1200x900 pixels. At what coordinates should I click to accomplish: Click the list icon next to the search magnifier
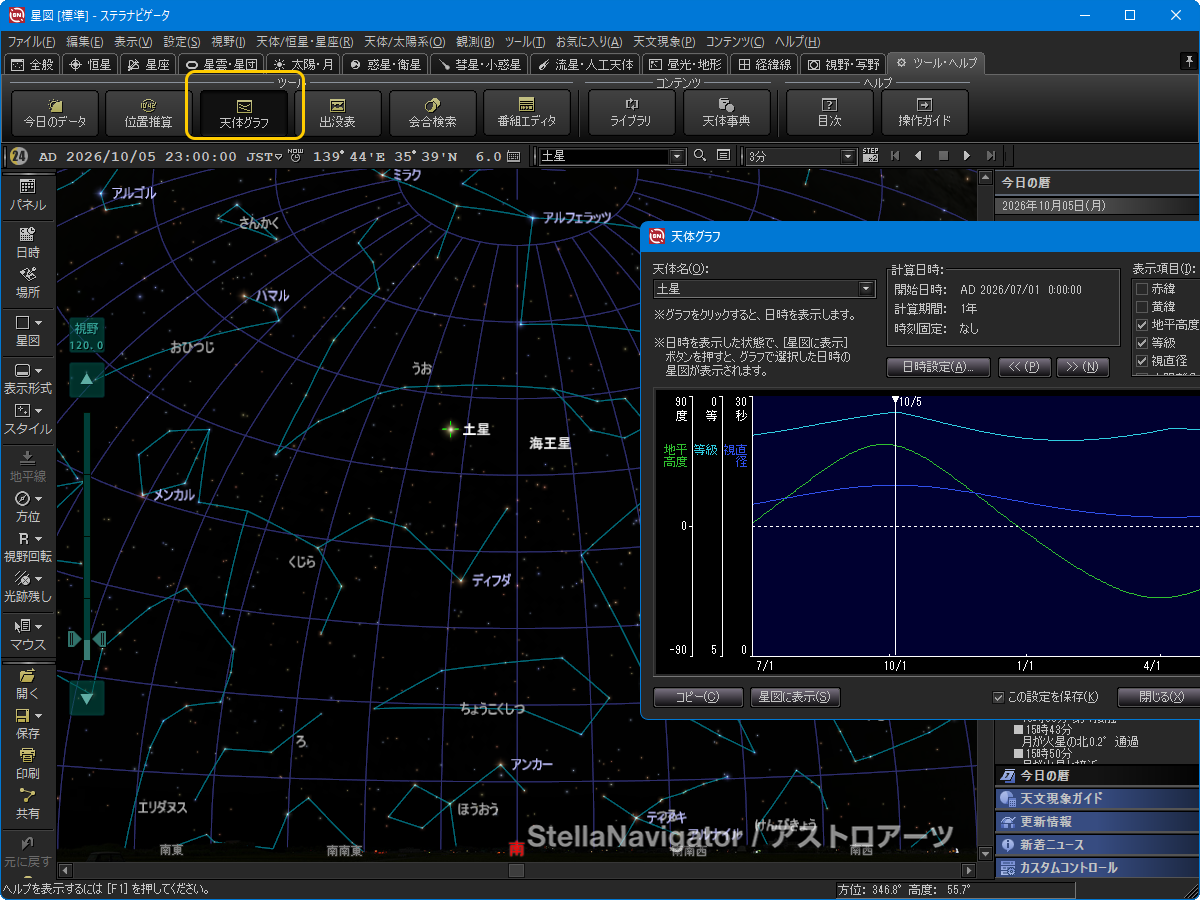(x=723, y=156)
